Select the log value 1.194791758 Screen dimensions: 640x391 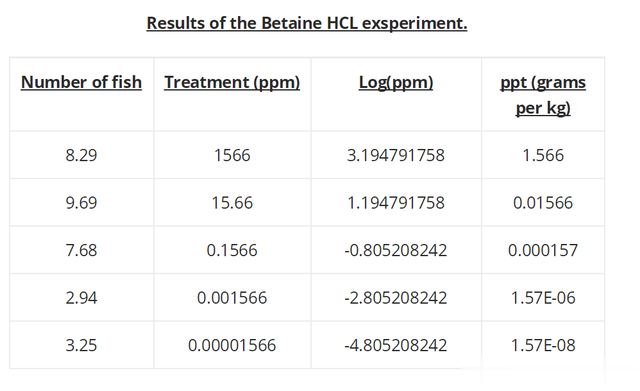[x=396, y=202]
